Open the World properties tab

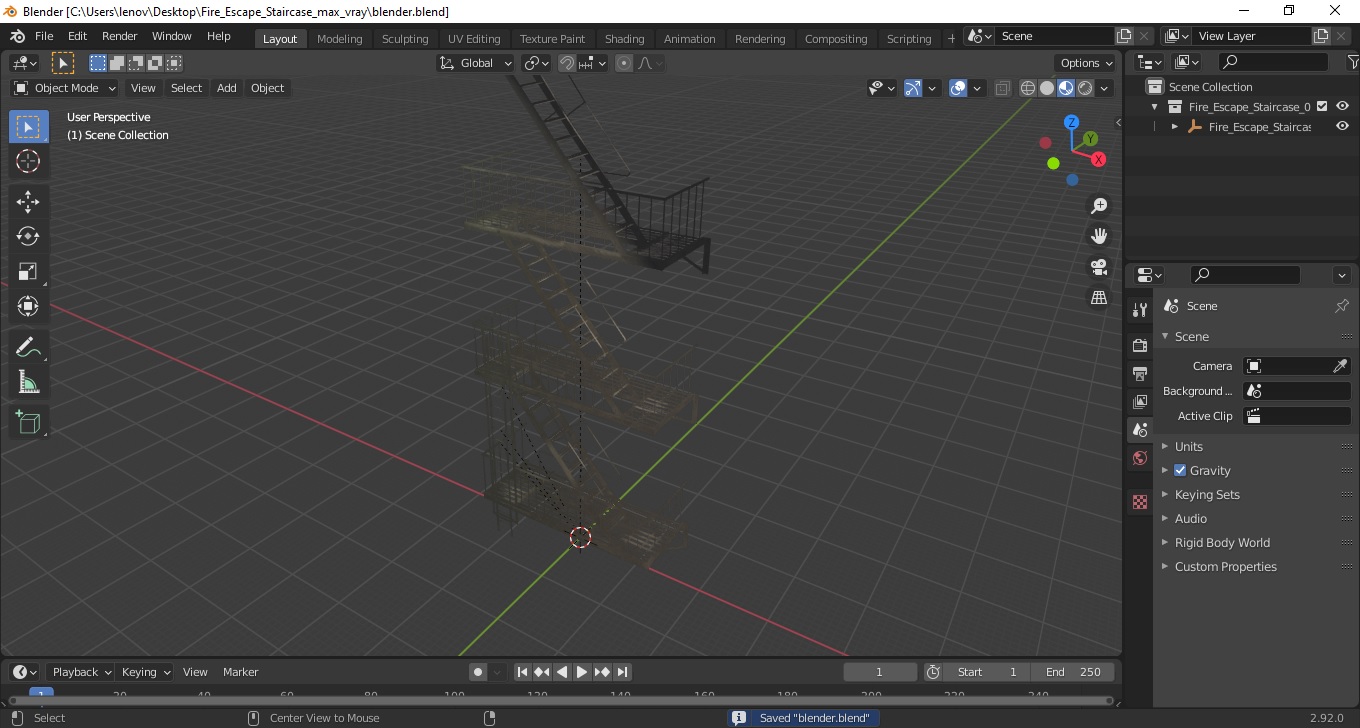[x=1140, y=458]
